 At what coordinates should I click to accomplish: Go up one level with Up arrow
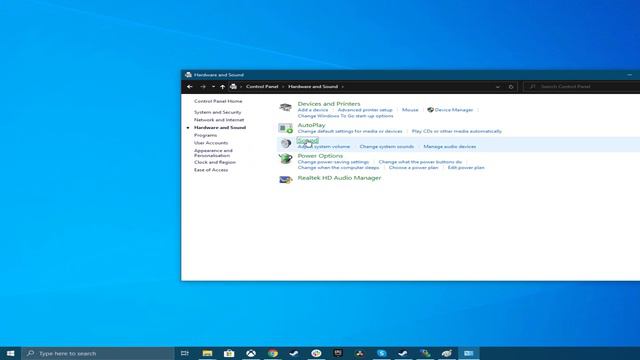tap(222, 87)
